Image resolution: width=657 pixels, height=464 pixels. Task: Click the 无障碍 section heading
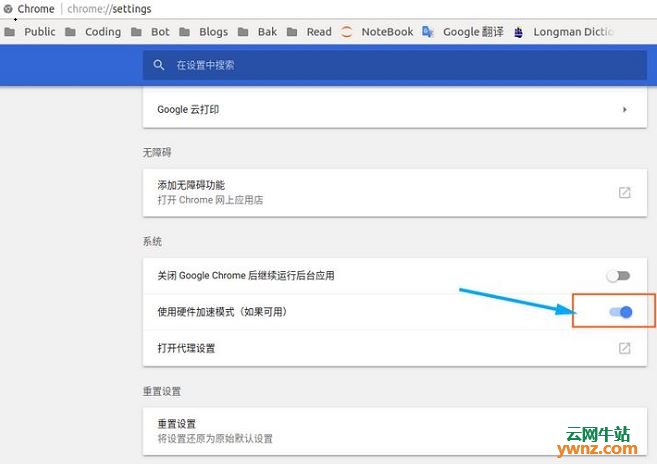(157, 152)
